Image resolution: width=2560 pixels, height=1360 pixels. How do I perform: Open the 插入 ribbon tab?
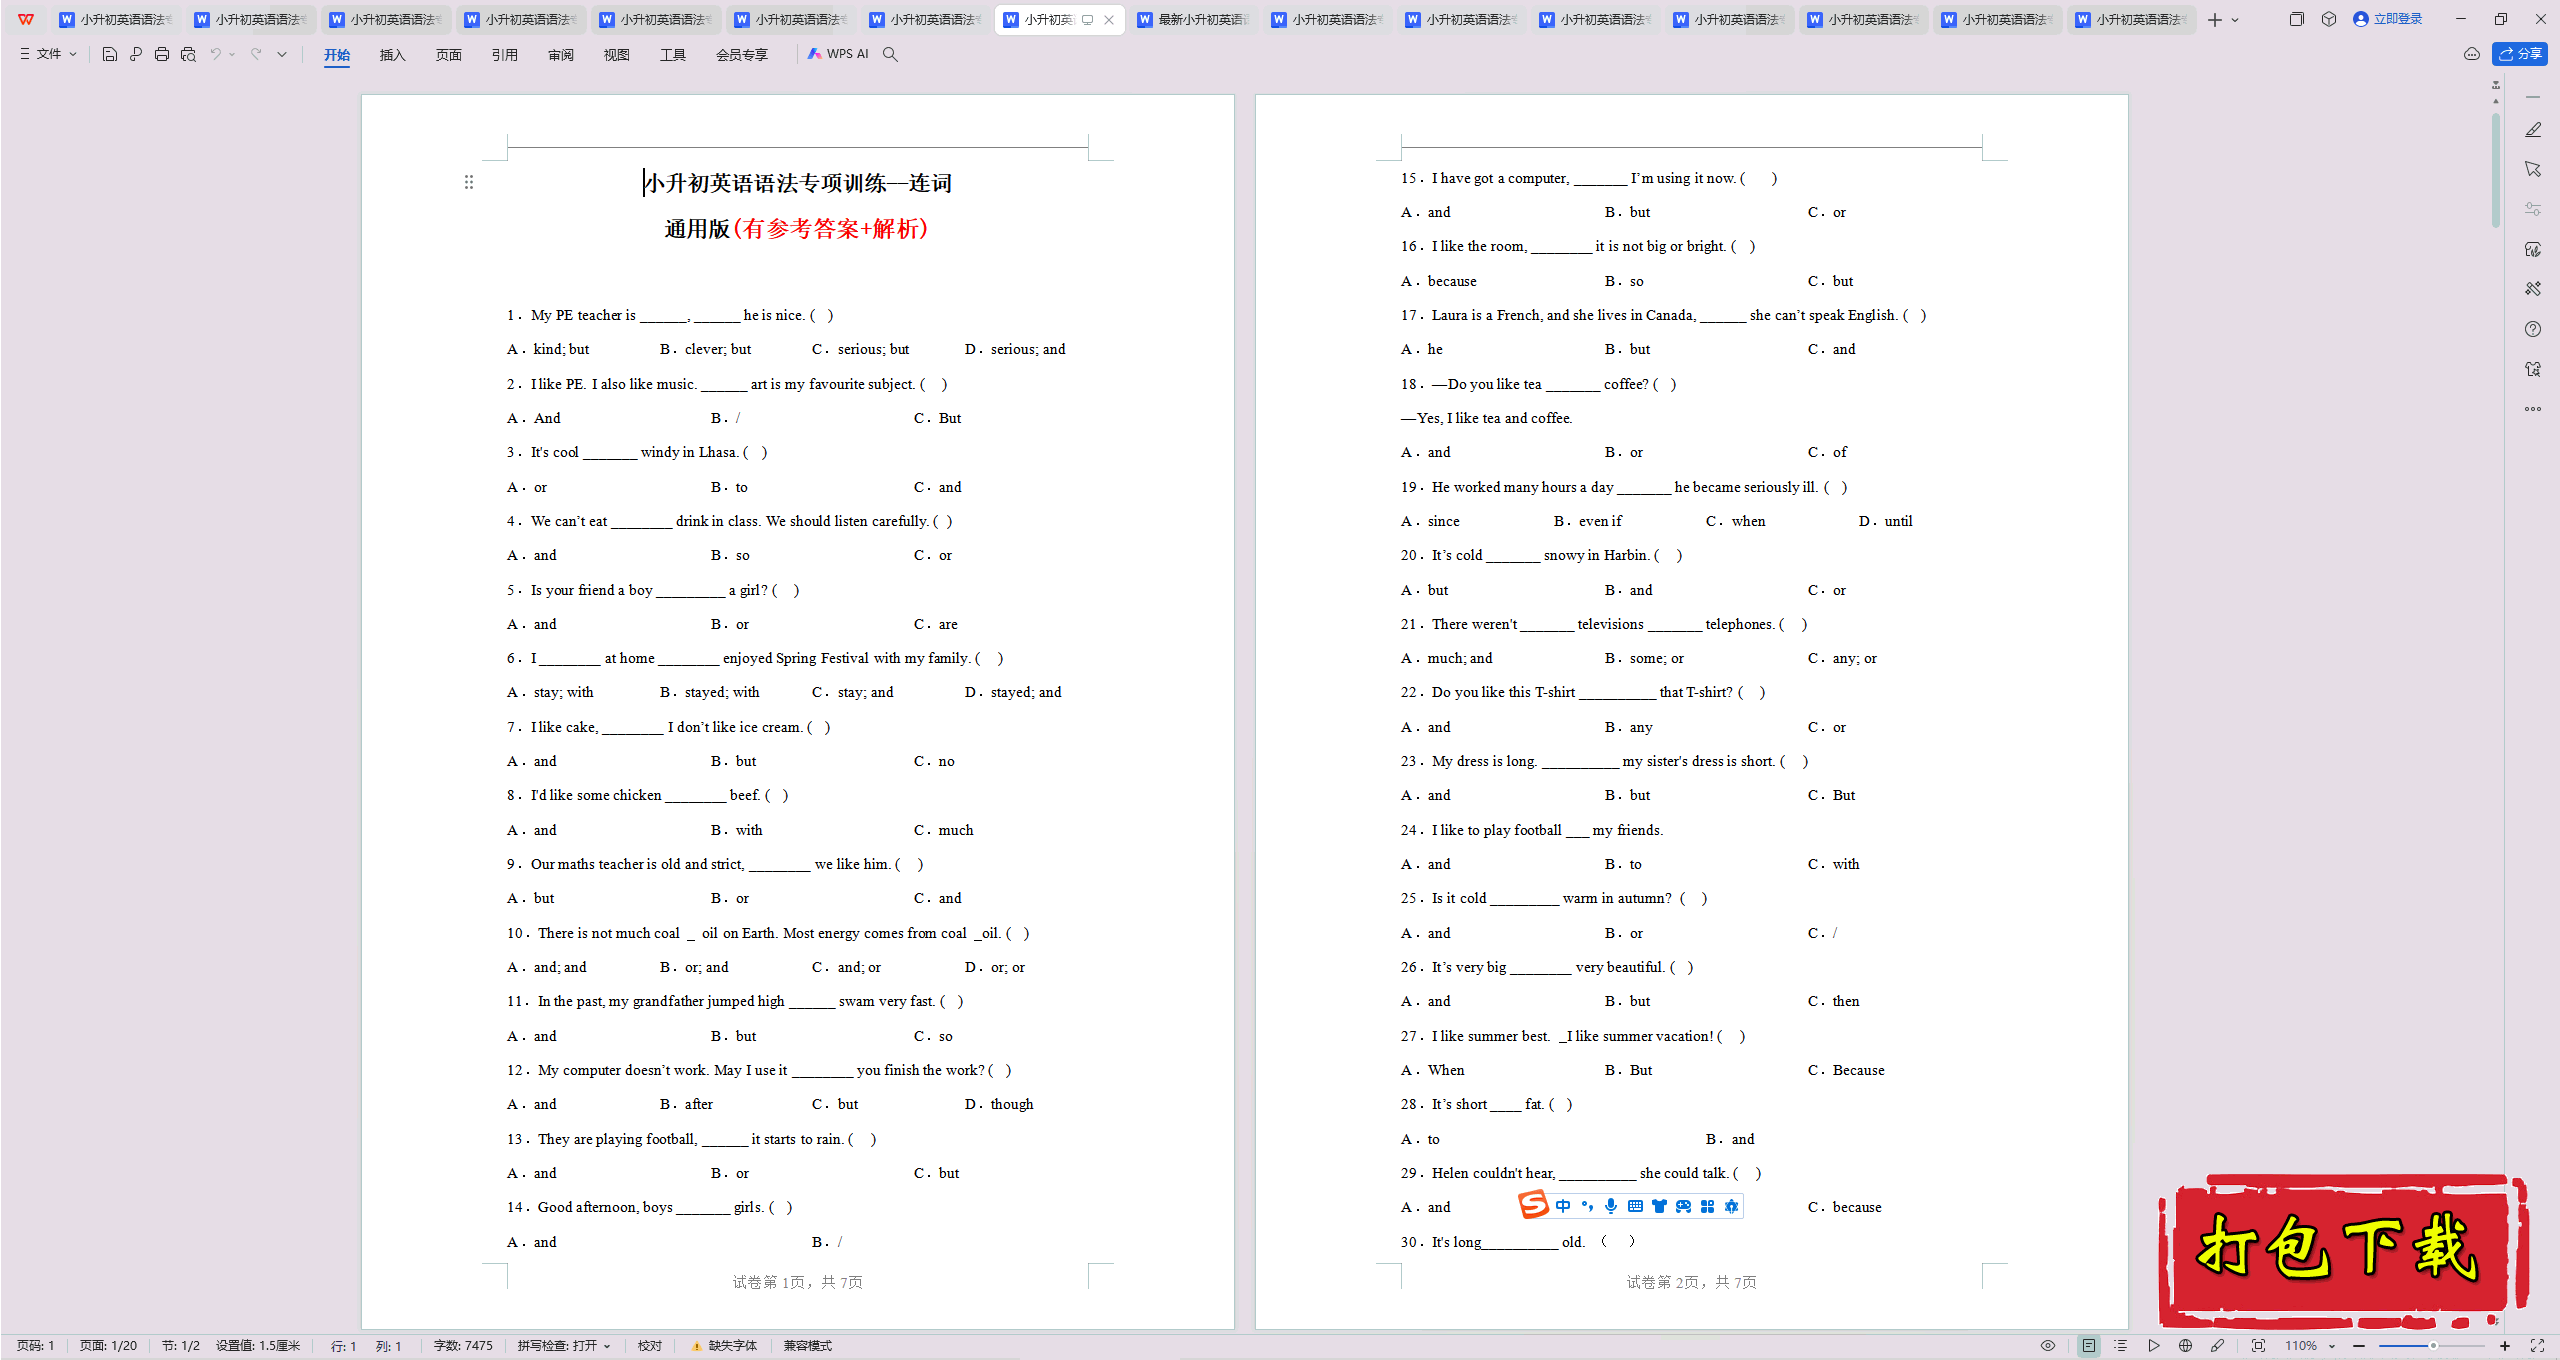tap(392, 55)
